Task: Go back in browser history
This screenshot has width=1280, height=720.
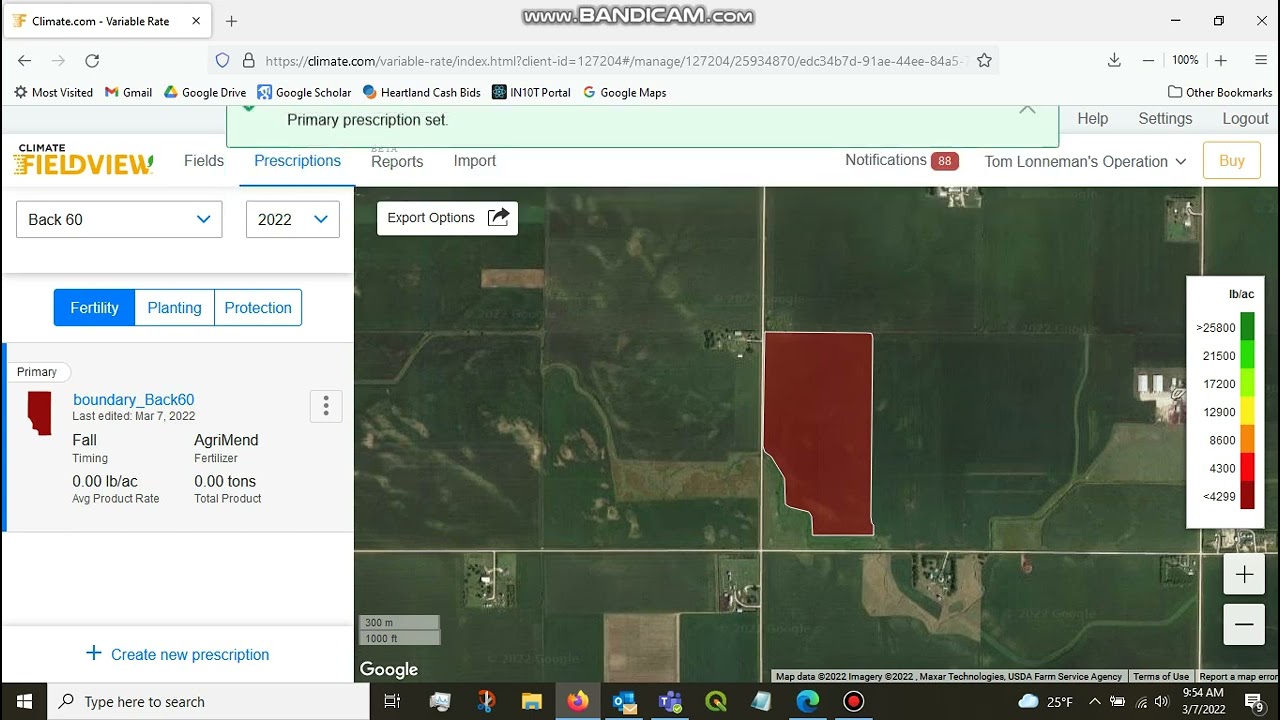Action: point(25,61)
